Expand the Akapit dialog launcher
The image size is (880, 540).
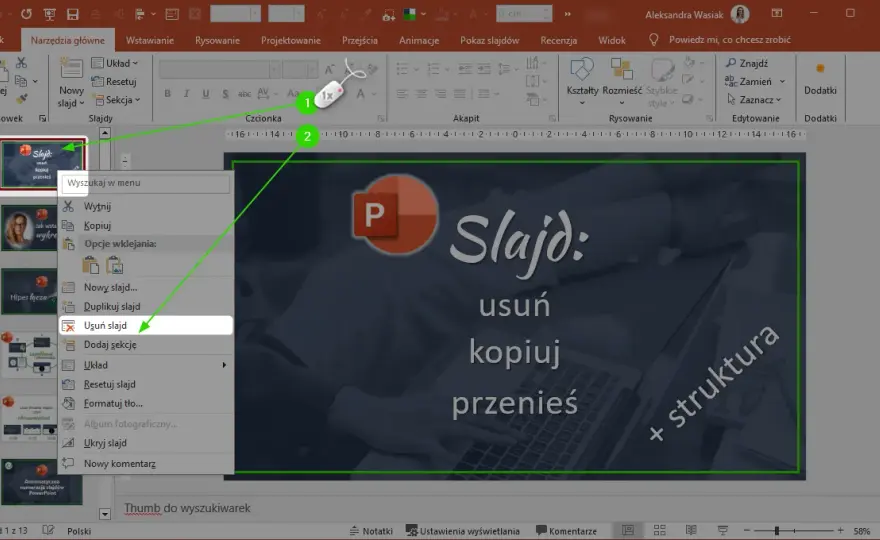552,118
